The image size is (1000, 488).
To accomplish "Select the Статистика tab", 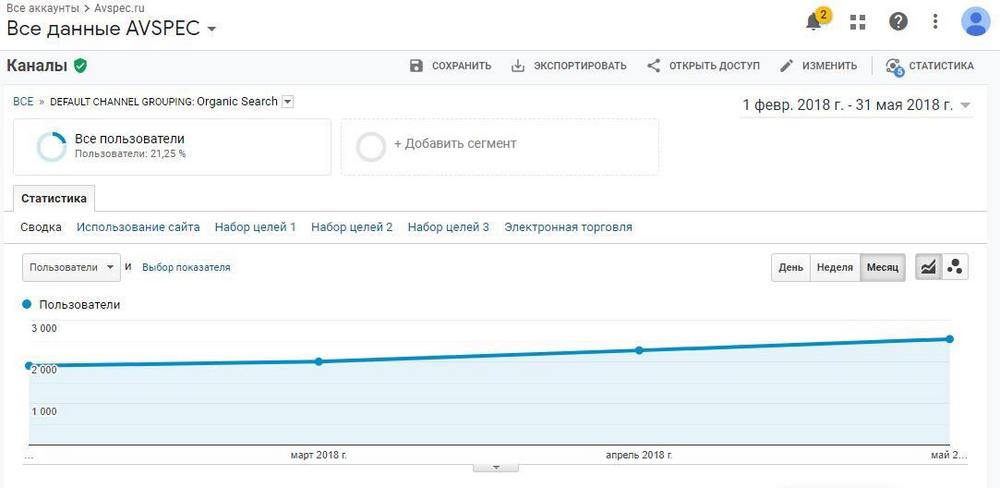I will (54, 198).
